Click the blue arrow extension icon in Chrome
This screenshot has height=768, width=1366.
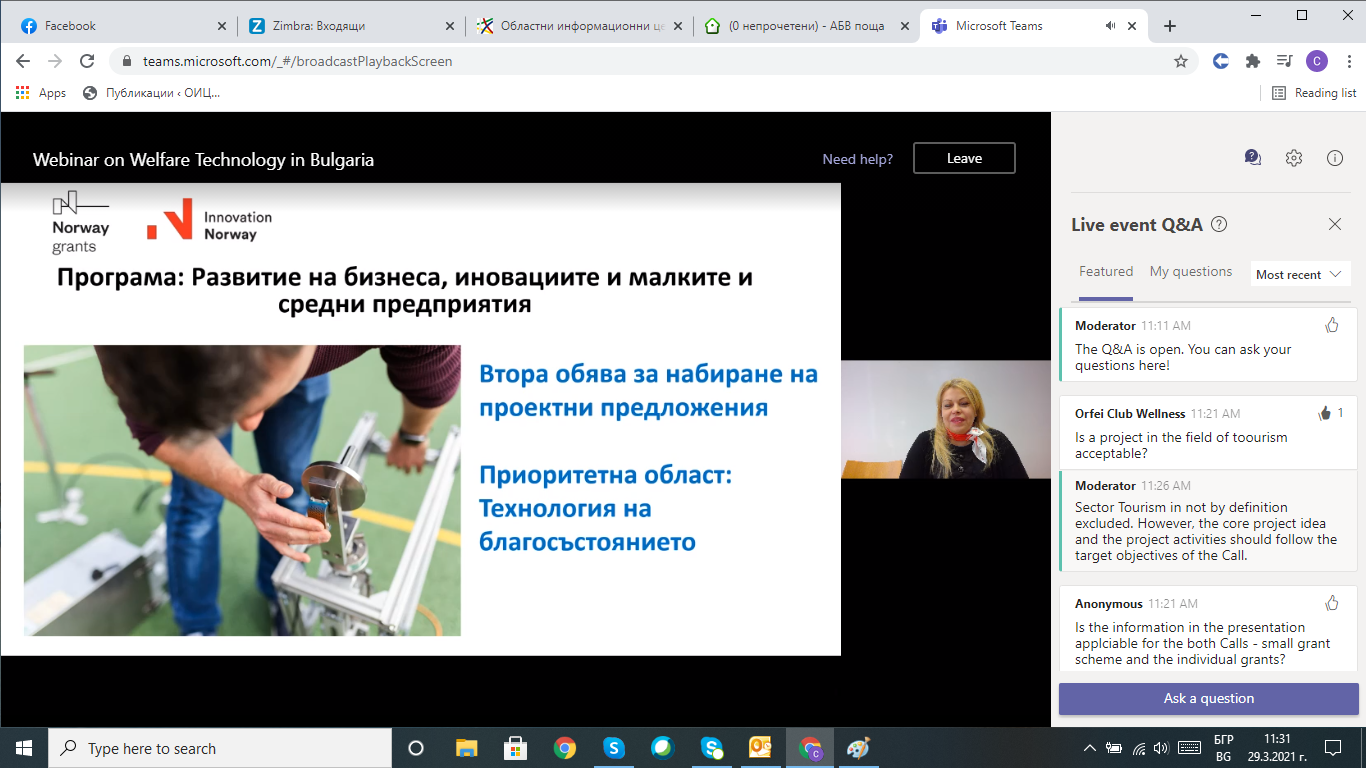click(1221, 61)
